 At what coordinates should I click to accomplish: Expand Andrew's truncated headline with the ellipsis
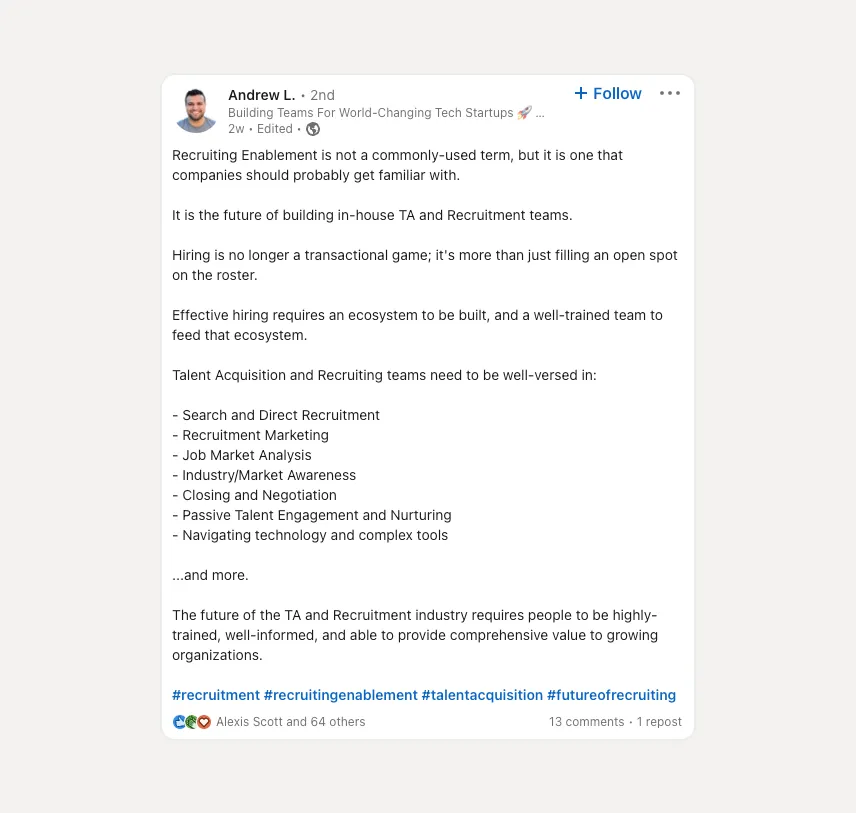click(541, 112)
